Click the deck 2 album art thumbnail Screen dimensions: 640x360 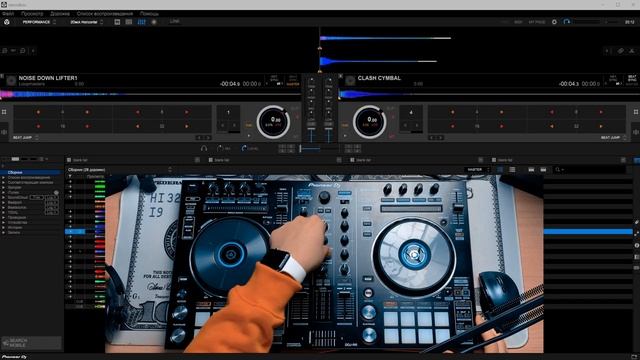(x=350, y=81)
